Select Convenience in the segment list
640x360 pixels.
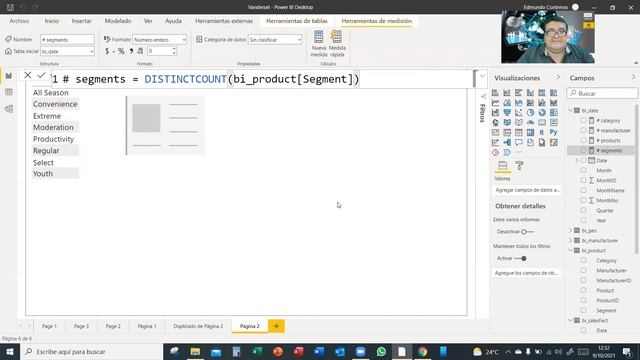coord(55,104)
